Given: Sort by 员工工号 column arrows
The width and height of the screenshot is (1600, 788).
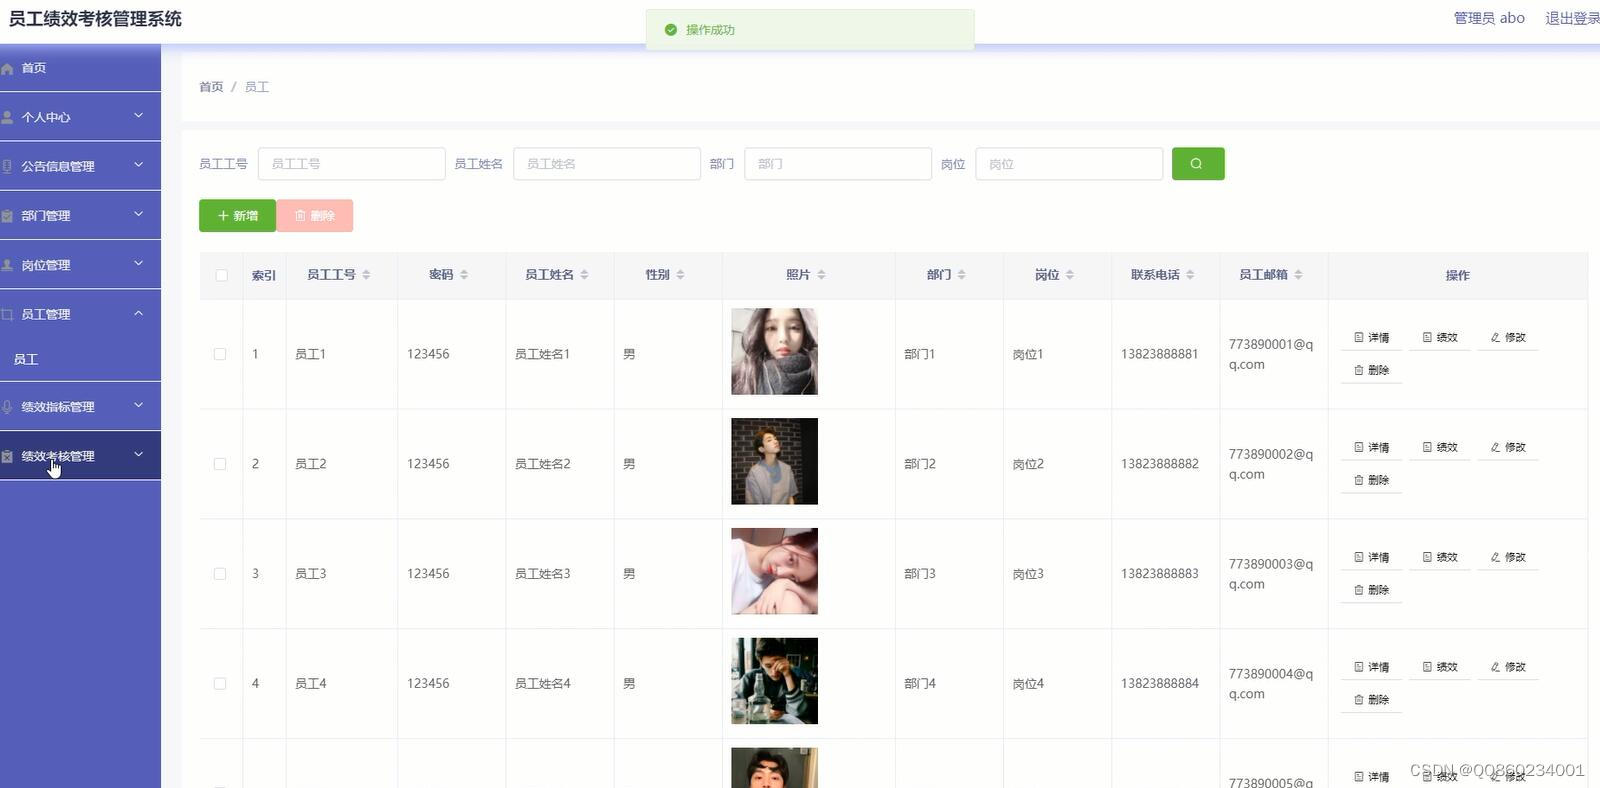Looking at the screenshot, I should [x=366, y=275].
